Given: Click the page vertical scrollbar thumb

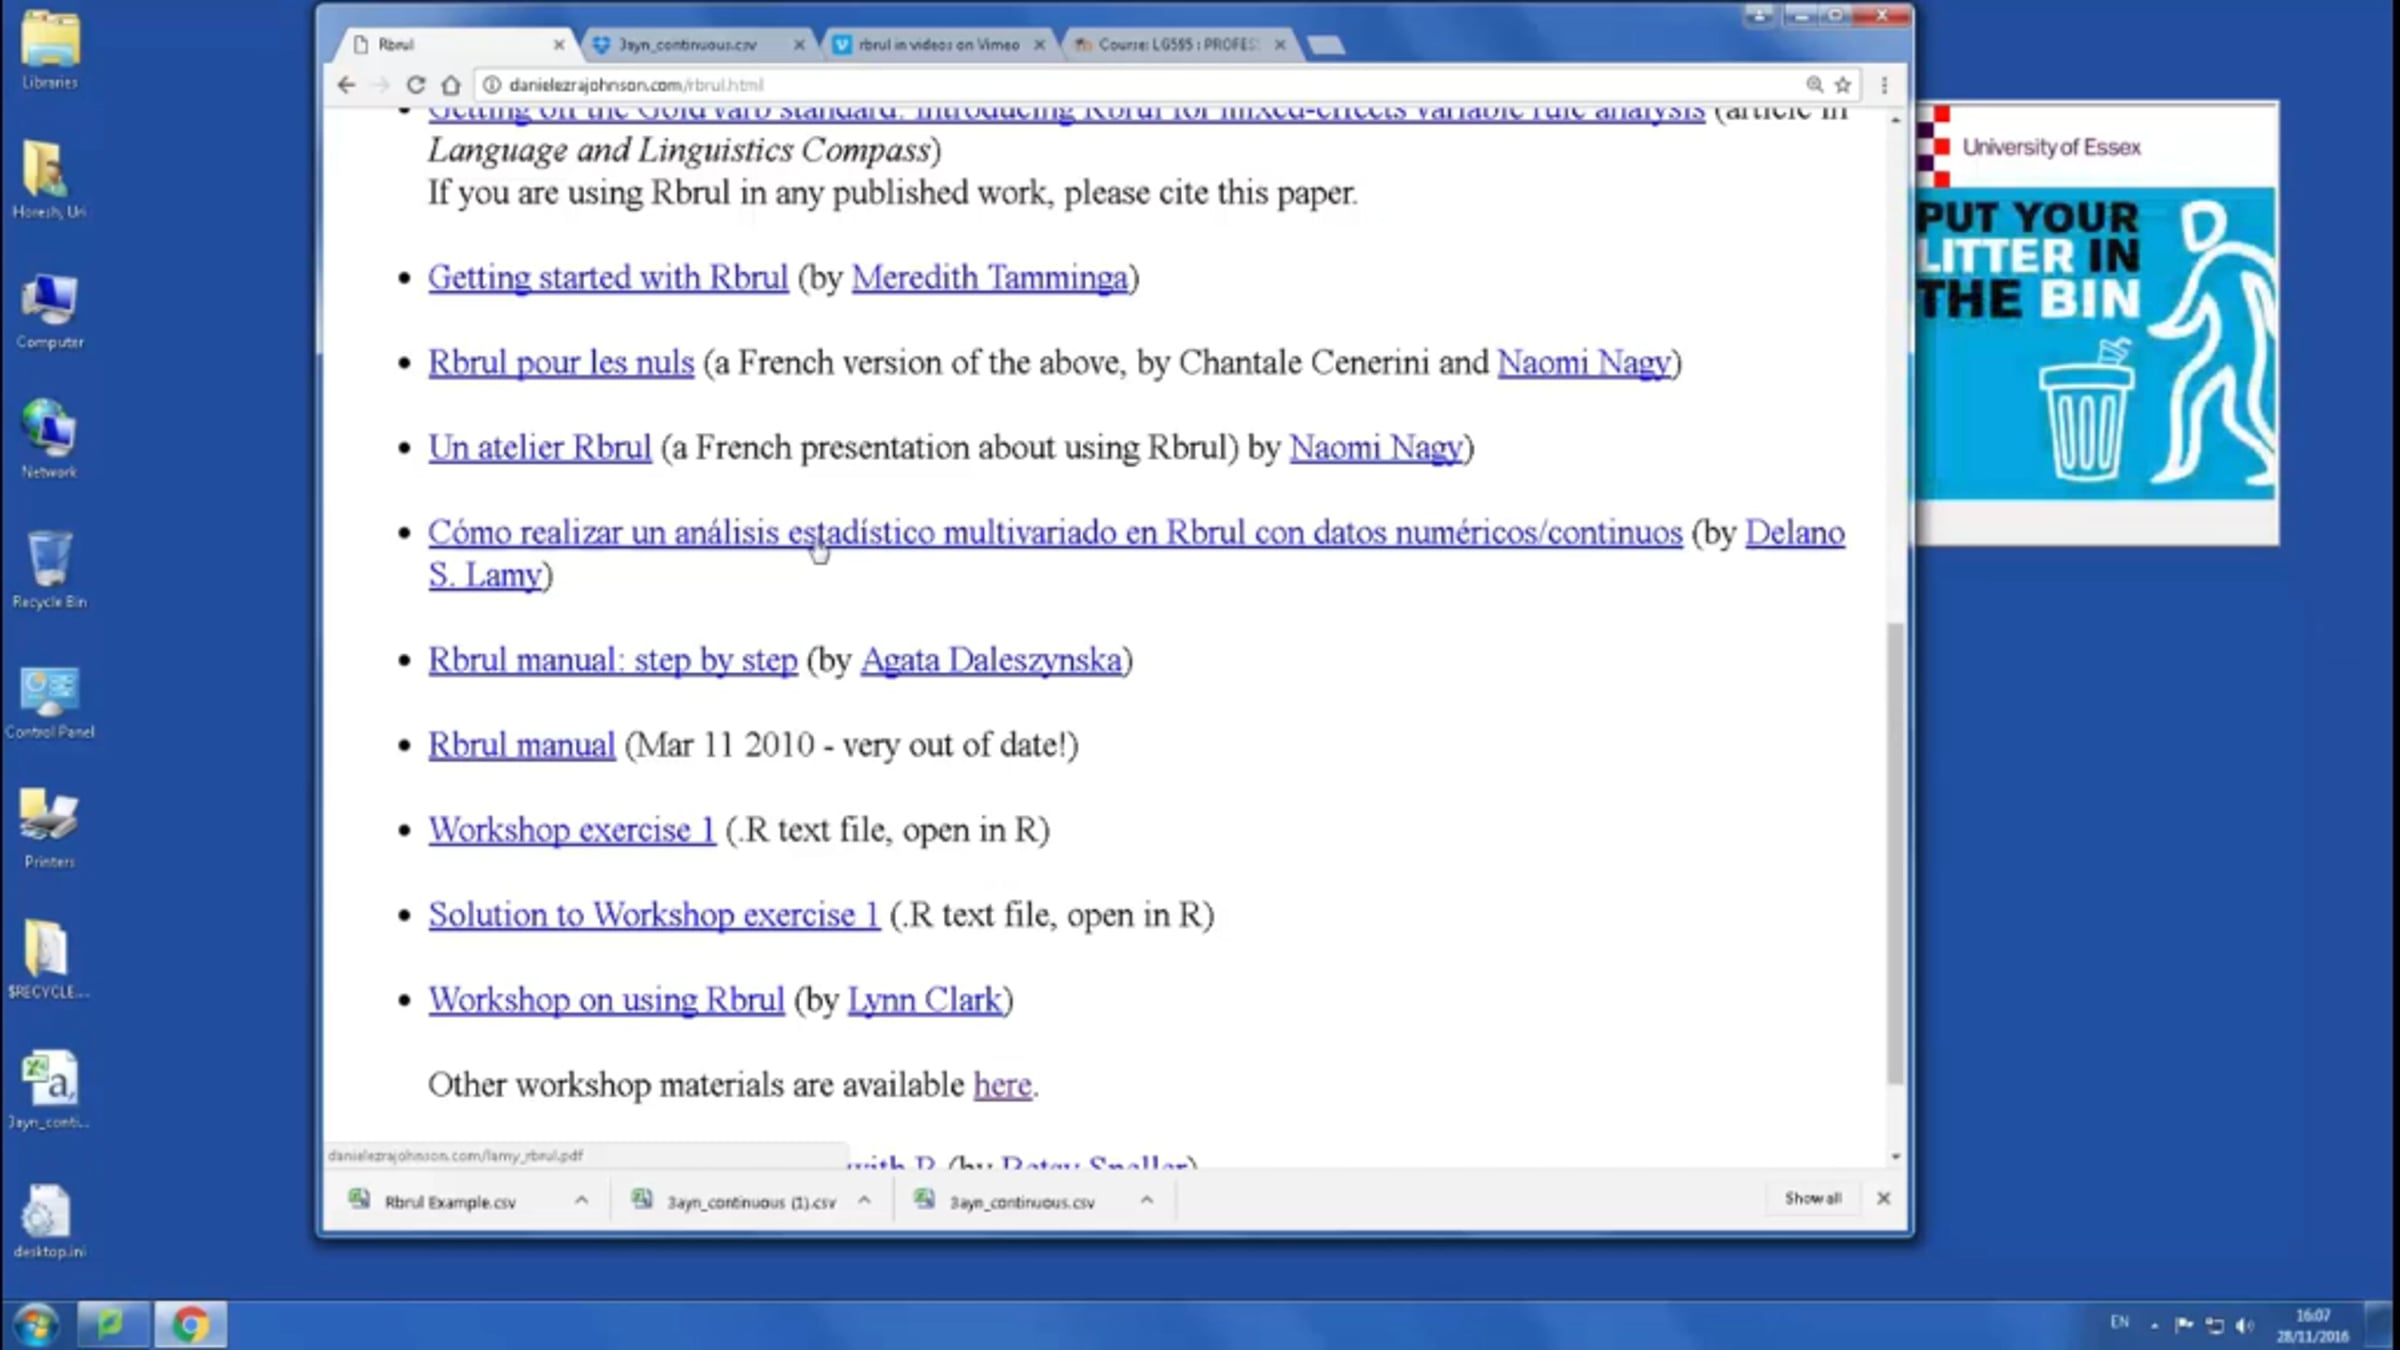Looking at the screenshot, I should tap(1894, 850).
